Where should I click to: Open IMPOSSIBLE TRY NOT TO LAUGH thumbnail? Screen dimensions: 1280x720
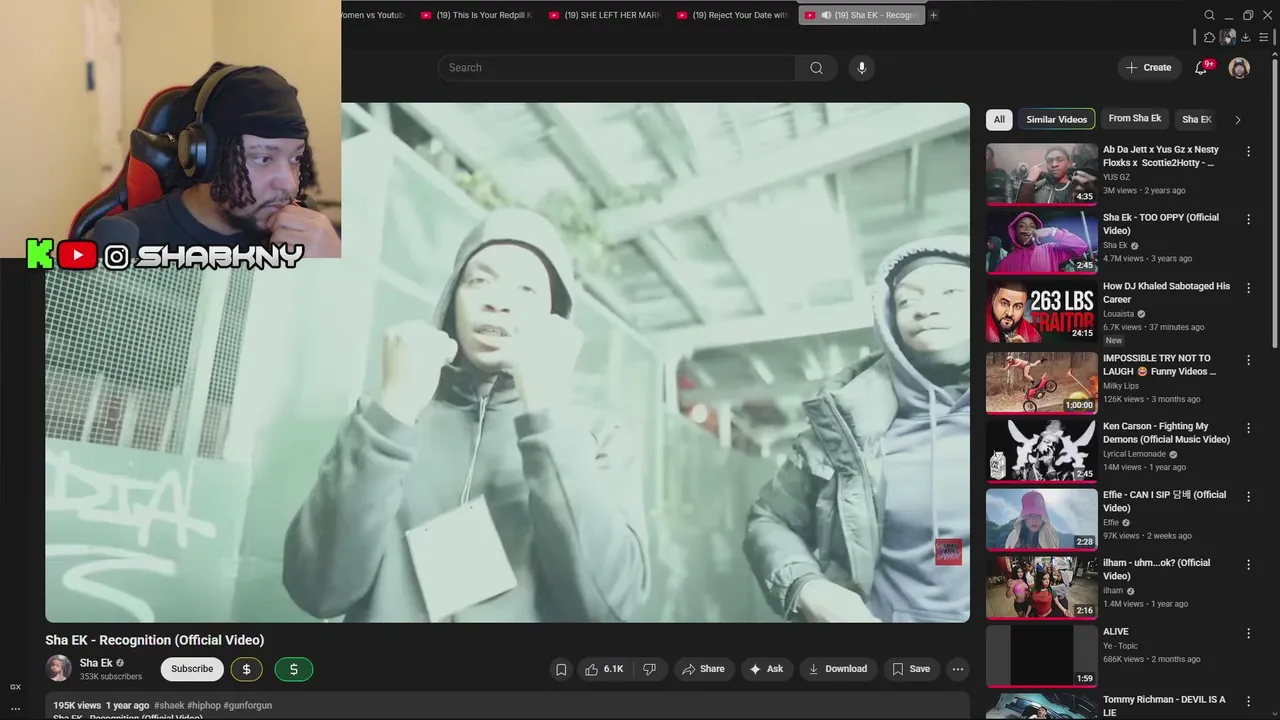(1041, 382)
